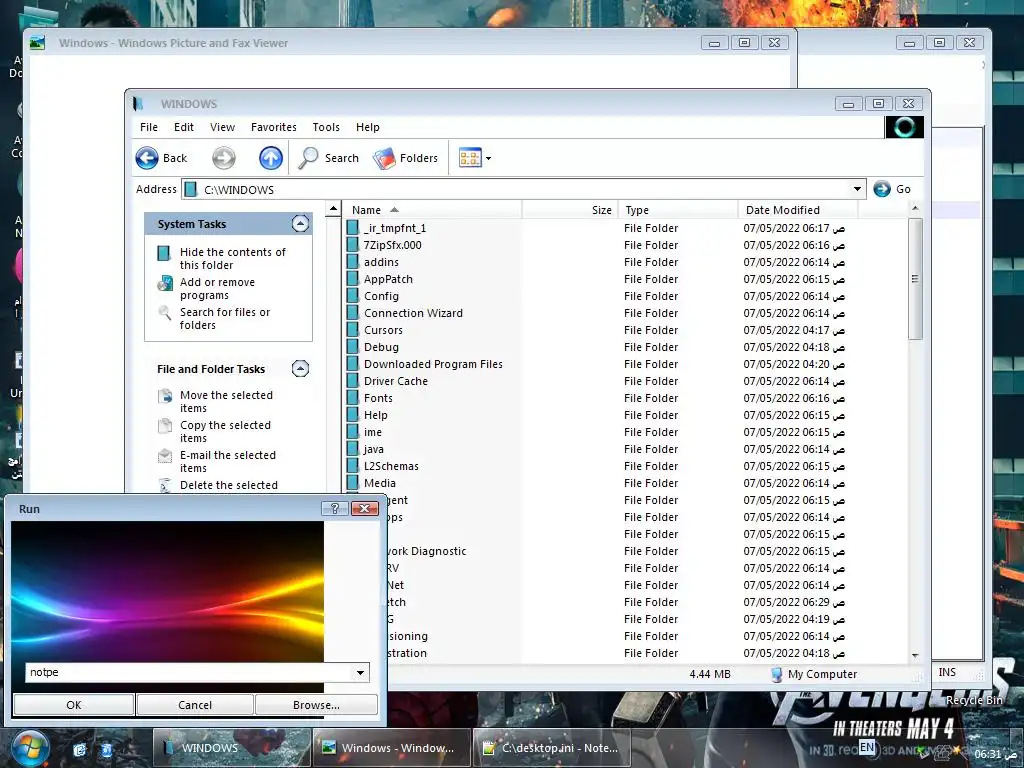Click the Delete the selected task
The height and width of the screenshot is (768, 1024).
[x=229, y=485]
